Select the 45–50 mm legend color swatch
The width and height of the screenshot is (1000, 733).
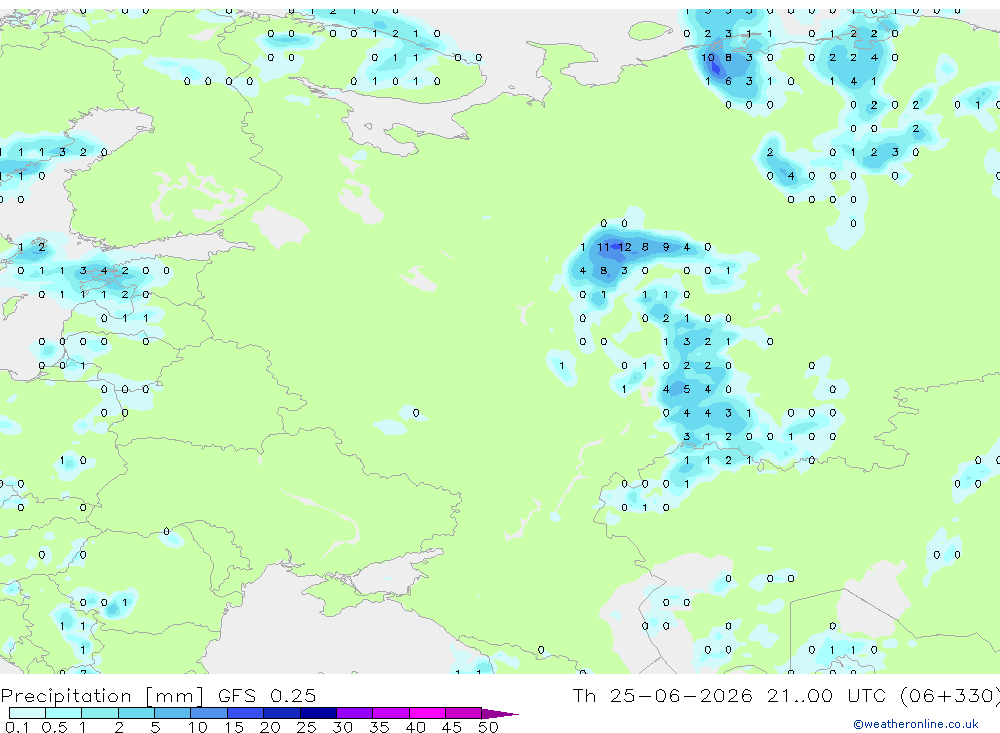tap(463, 713)
